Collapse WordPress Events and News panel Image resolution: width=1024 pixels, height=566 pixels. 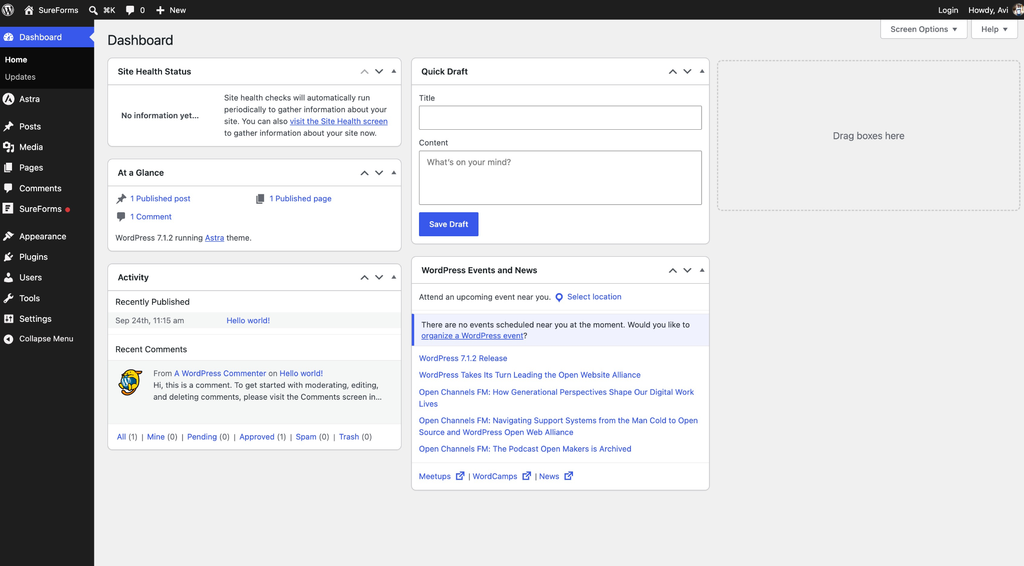[x=702, y=270]
